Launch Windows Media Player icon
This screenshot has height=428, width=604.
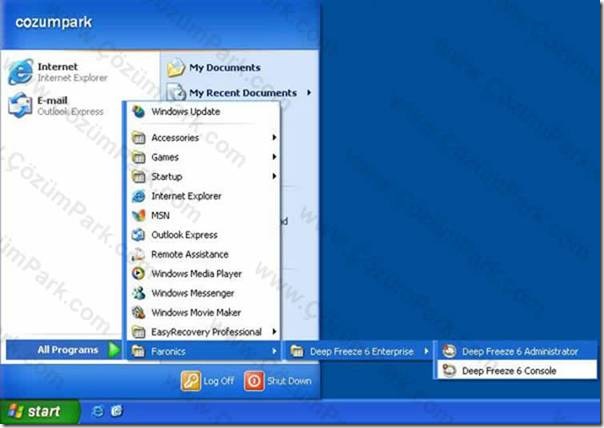[x=139, y=273]
